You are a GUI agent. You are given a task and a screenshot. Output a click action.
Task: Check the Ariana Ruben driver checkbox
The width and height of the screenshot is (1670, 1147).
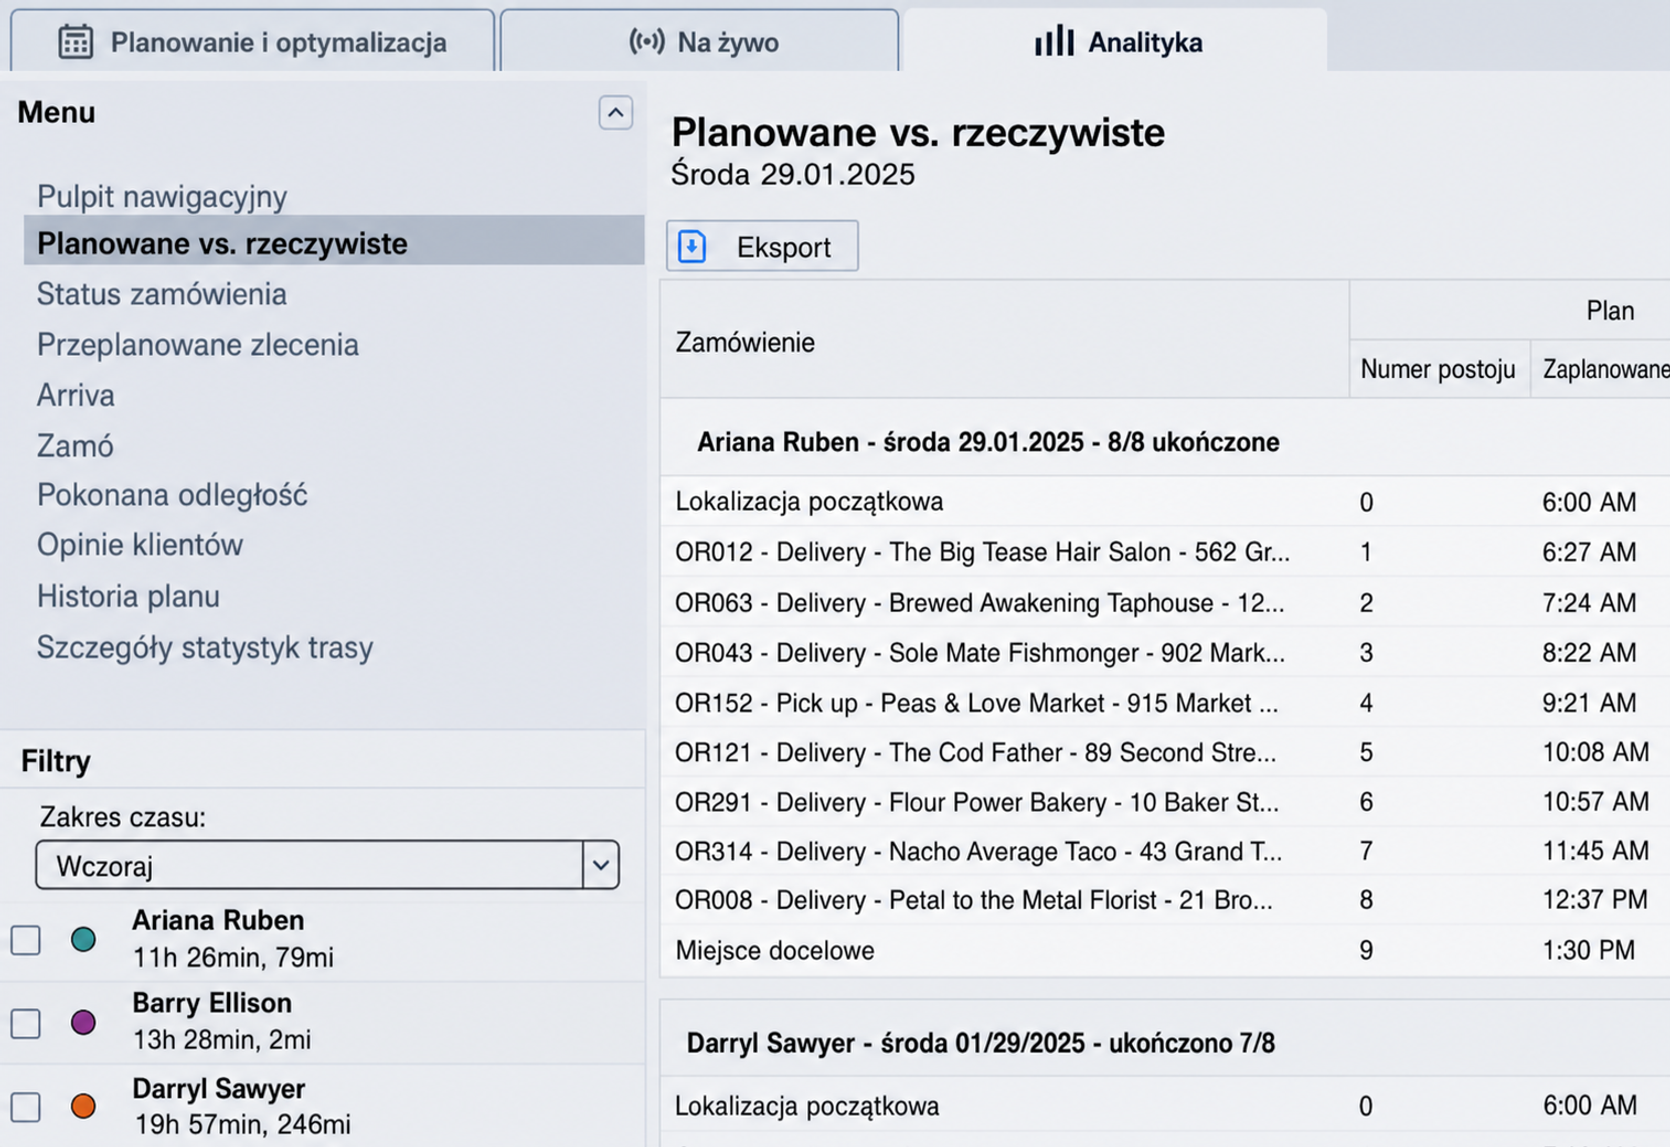26,940
